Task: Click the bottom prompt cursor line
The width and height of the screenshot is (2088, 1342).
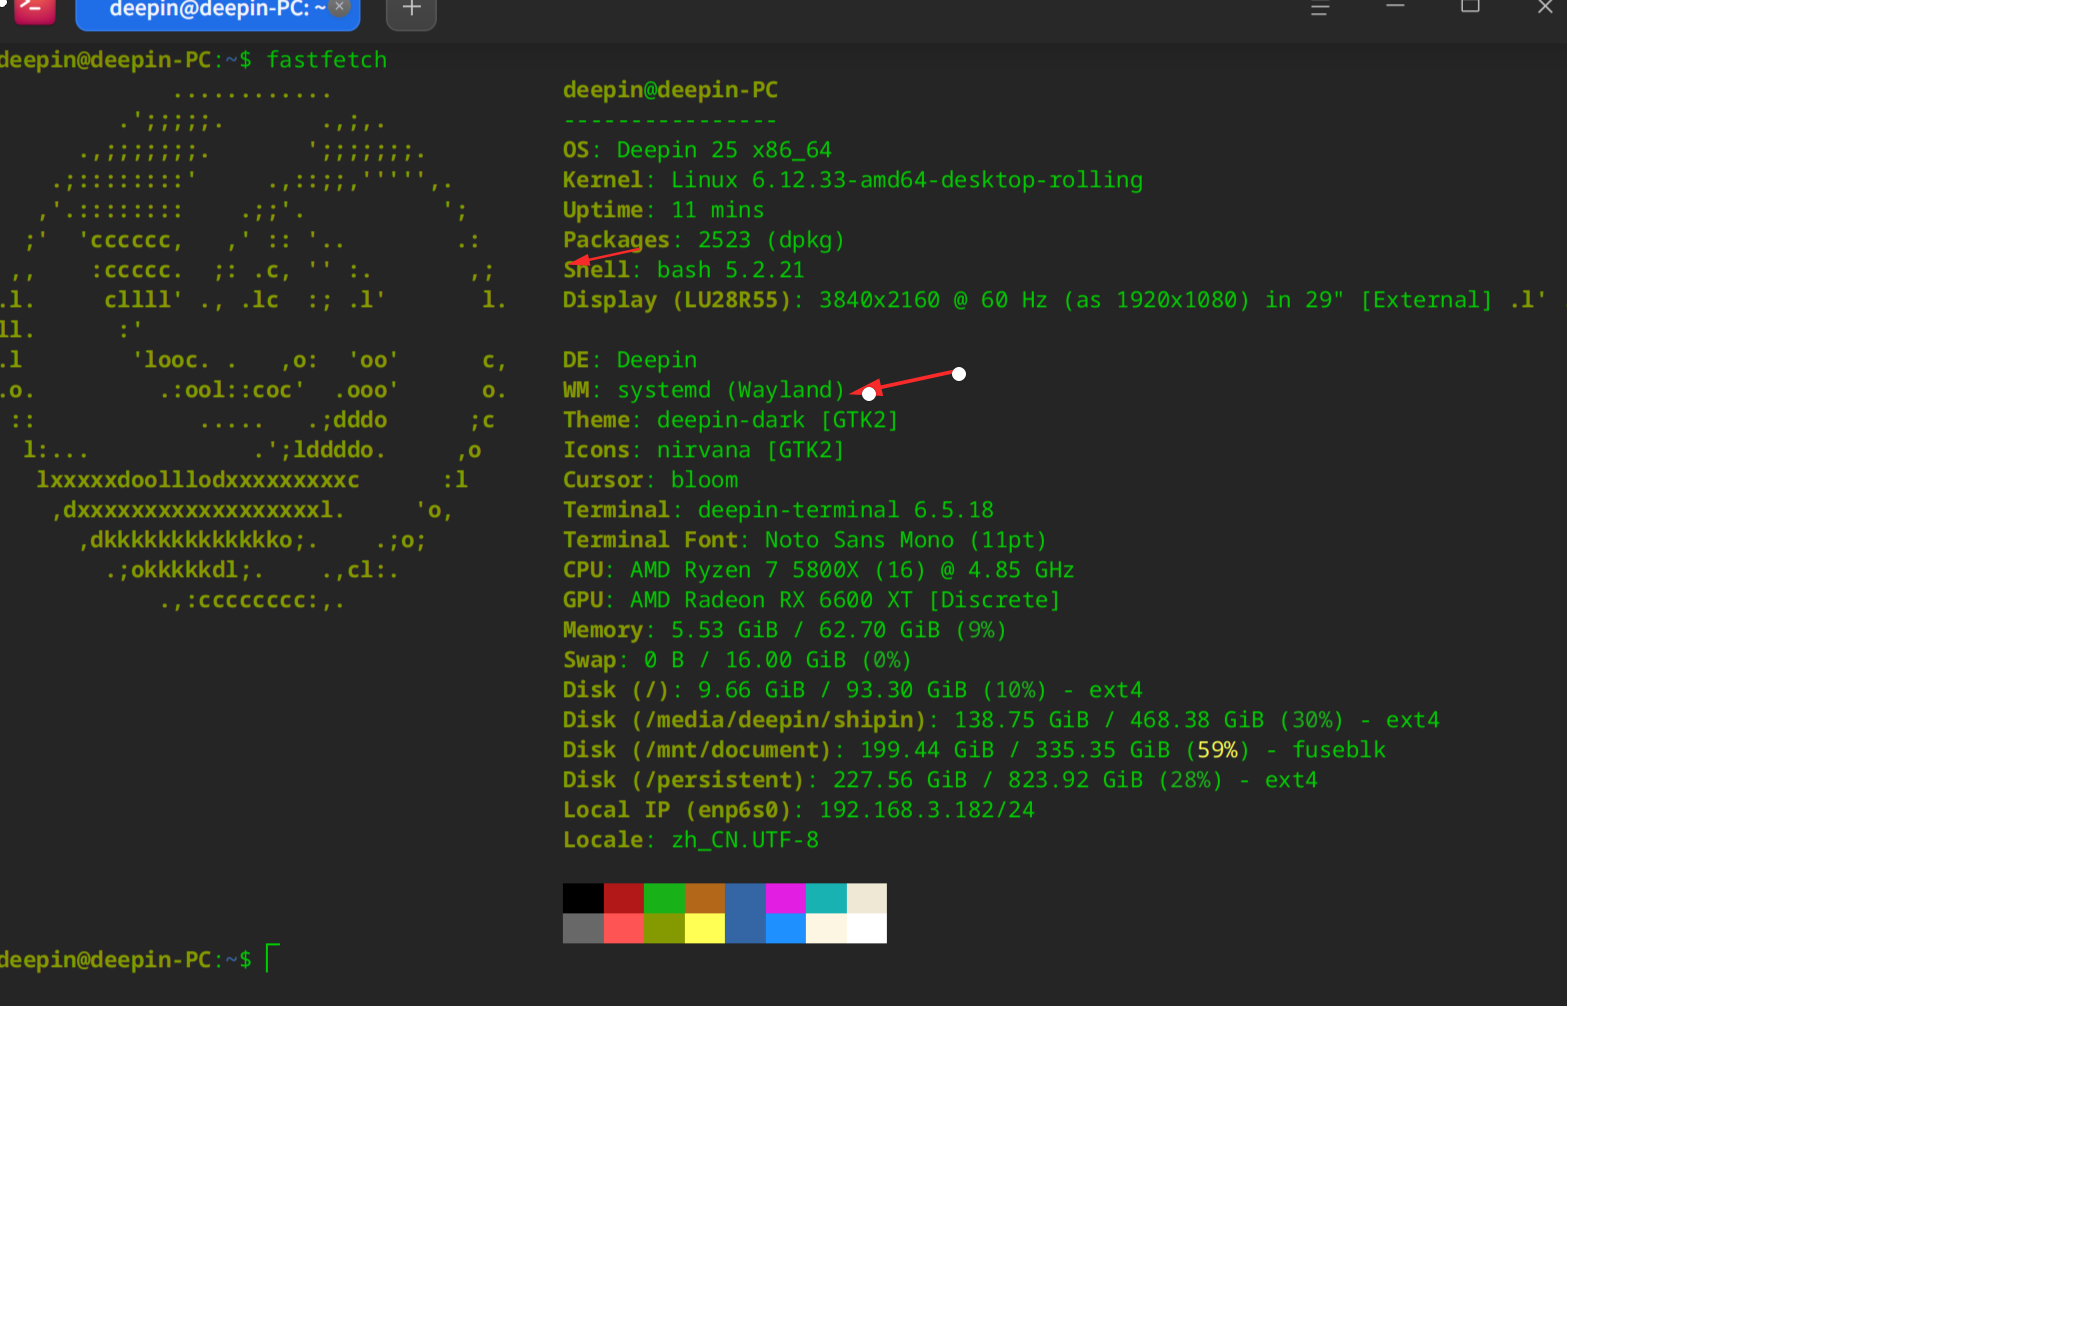Action: click(x=140, y=960)
